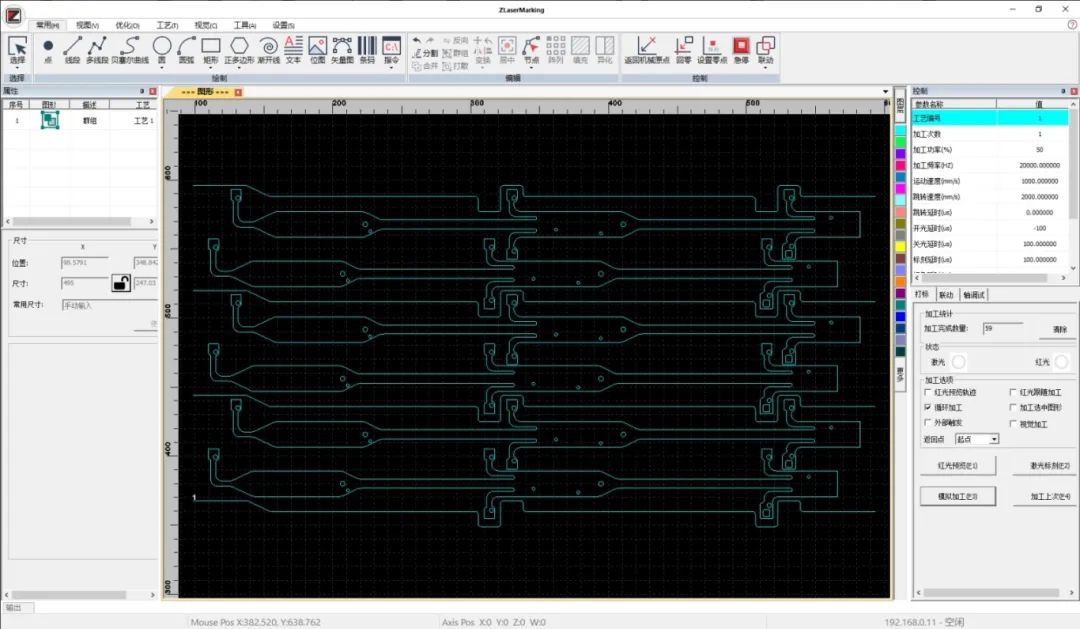Viewport: 1080px width, 629px height.
Task: Enable 外部触发 external trigger checkbox
Action: pos(928,422)
